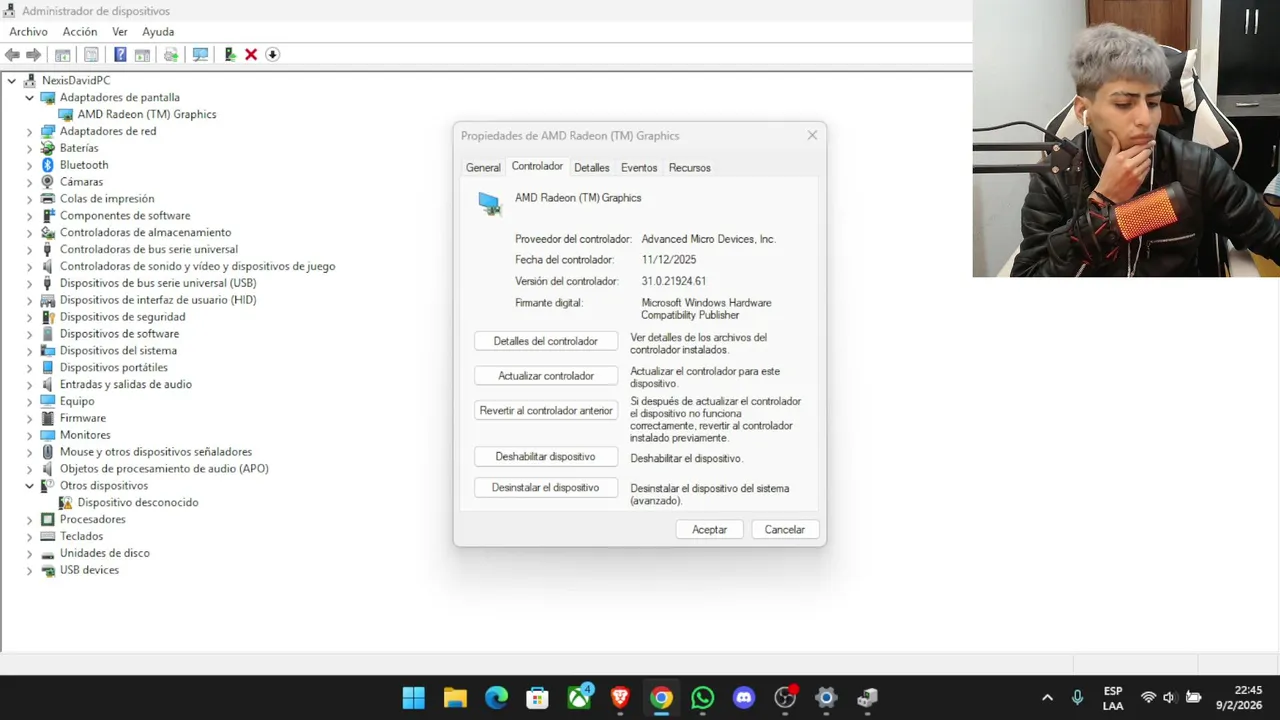Click the driver date 11/12/2025
Screen dimensions: 1280x720
click(669, 260)
